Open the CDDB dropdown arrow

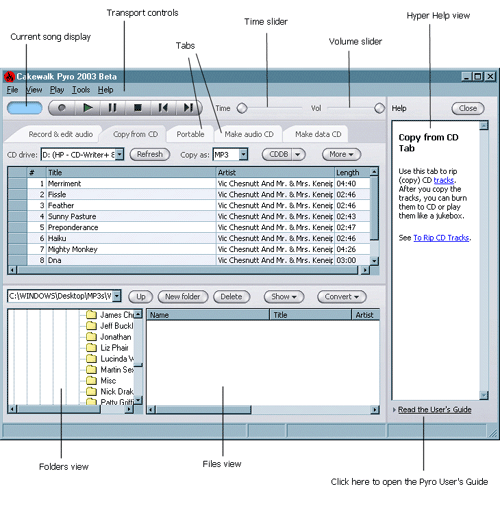tap(298, 155)
